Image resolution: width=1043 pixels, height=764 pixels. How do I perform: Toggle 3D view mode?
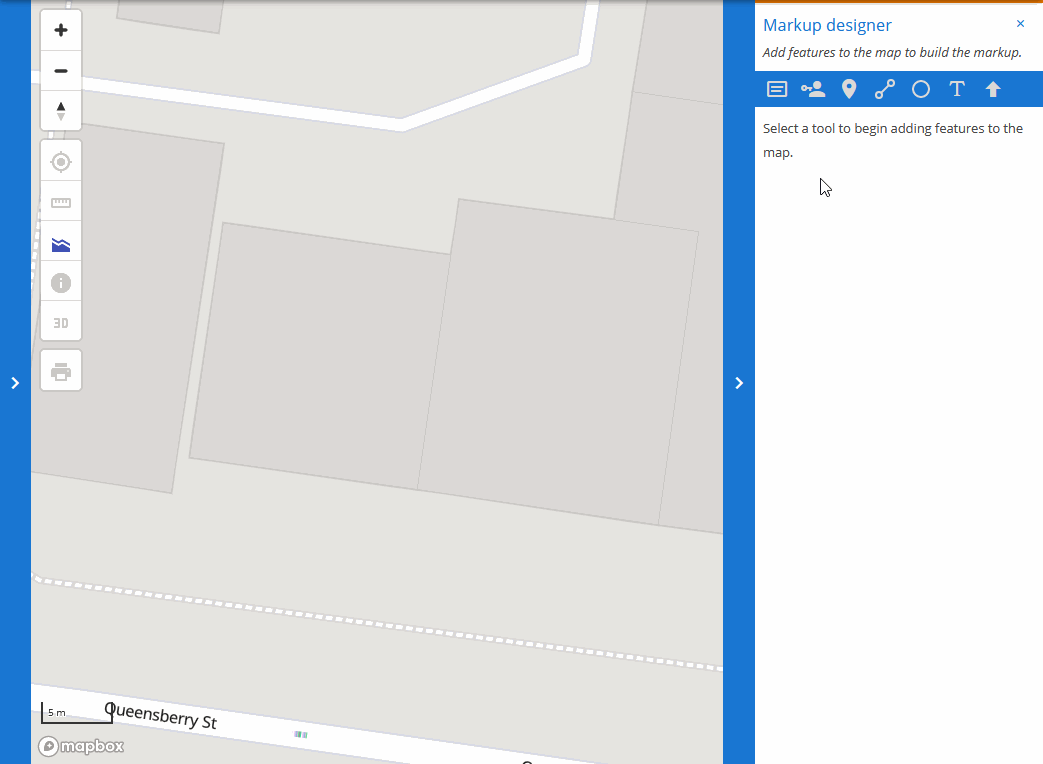point(60,321)
